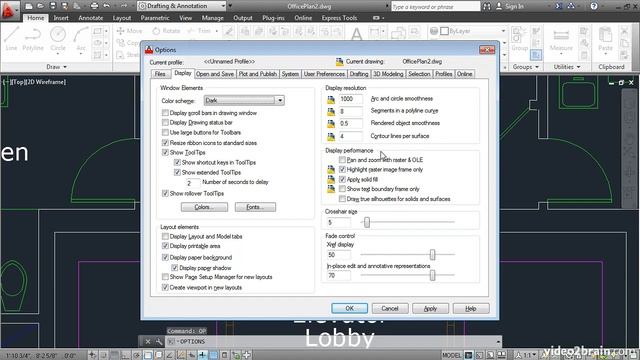This screenshot has height=360, width=640.
Task: Click the binoculars search icon in title bar
Action: 487,7
